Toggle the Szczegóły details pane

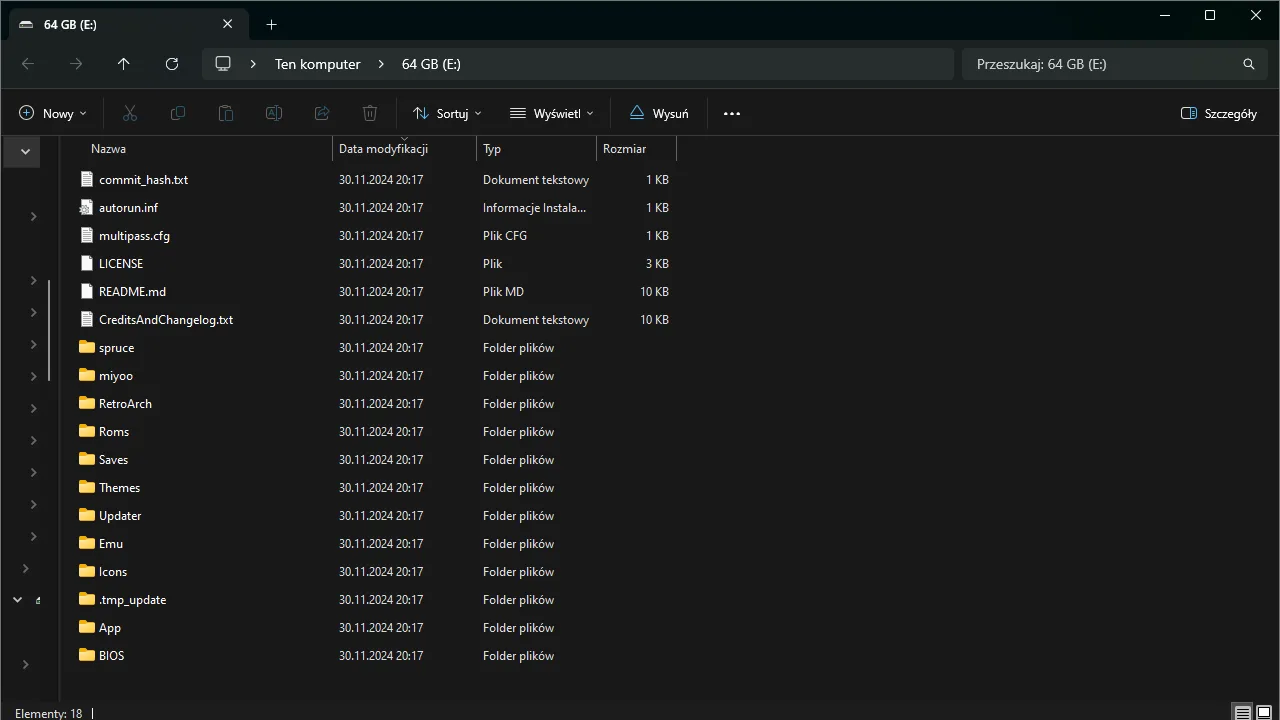pos(1219,114)
